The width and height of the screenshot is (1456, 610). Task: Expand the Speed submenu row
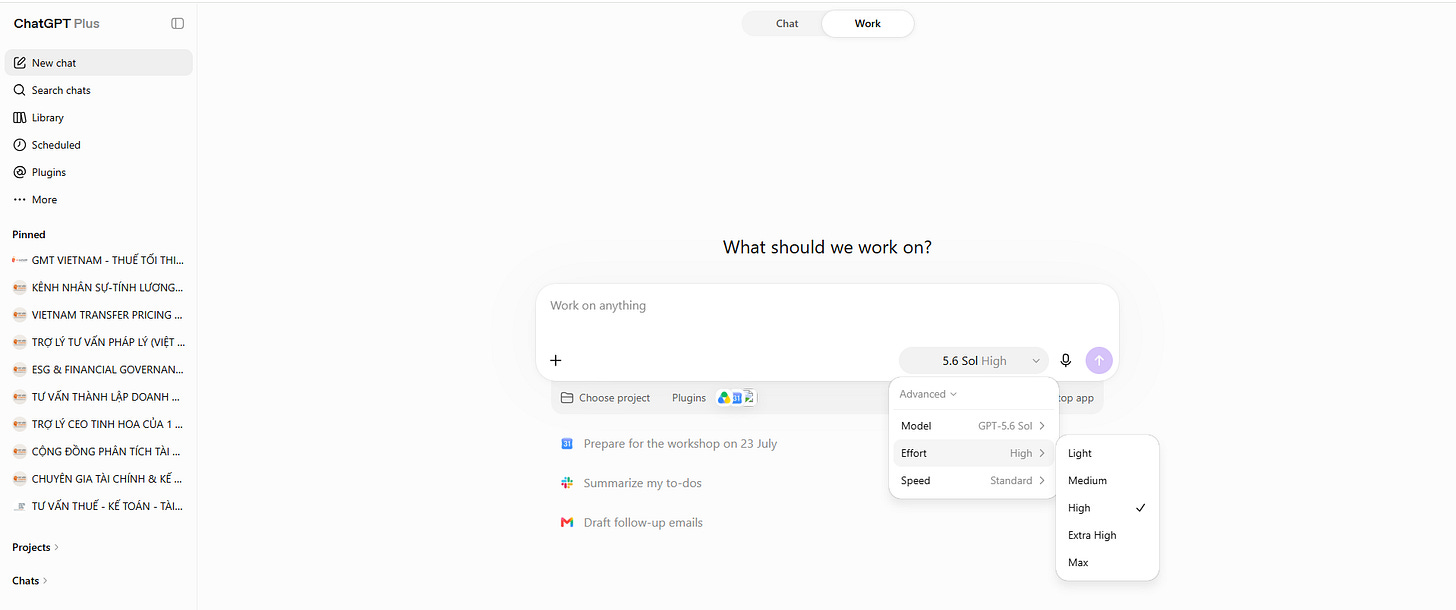973,481
